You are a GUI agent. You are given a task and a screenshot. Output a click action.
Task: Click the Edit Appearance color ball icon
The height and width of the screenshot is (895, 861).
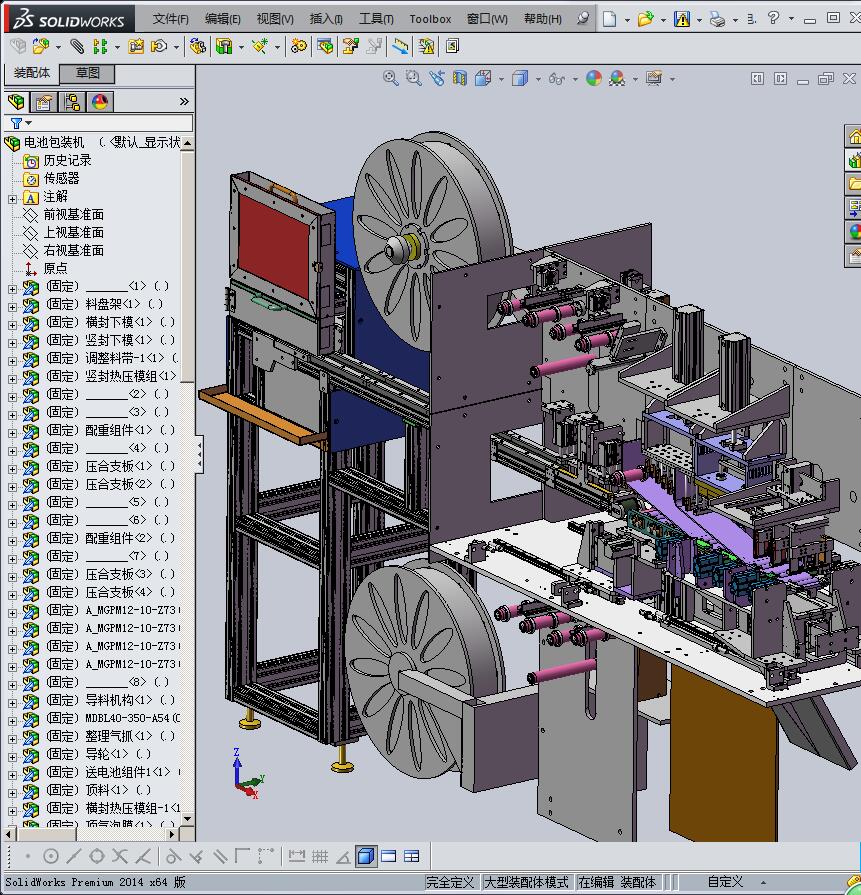[594, 78]
